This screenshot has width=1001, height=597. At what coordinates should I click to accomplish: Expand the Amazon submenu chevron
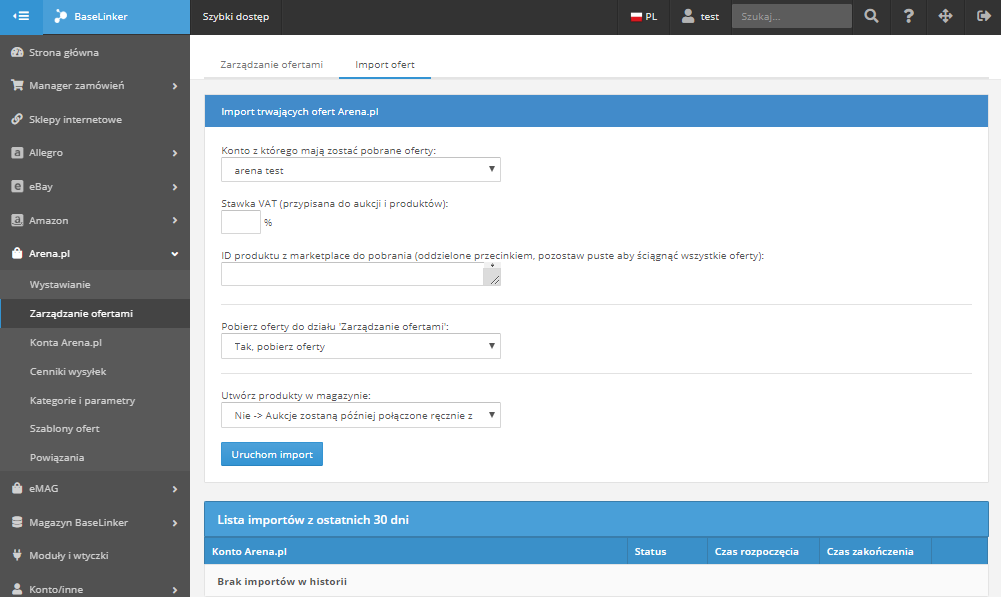174,220
